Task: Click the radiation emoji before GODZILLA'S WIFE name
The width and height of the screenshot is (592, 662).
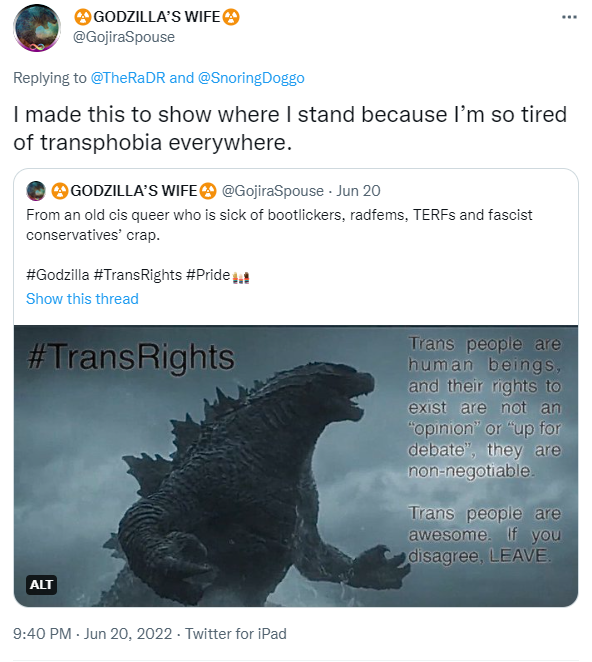Action: pyautogui.click(x=83, y=17)
